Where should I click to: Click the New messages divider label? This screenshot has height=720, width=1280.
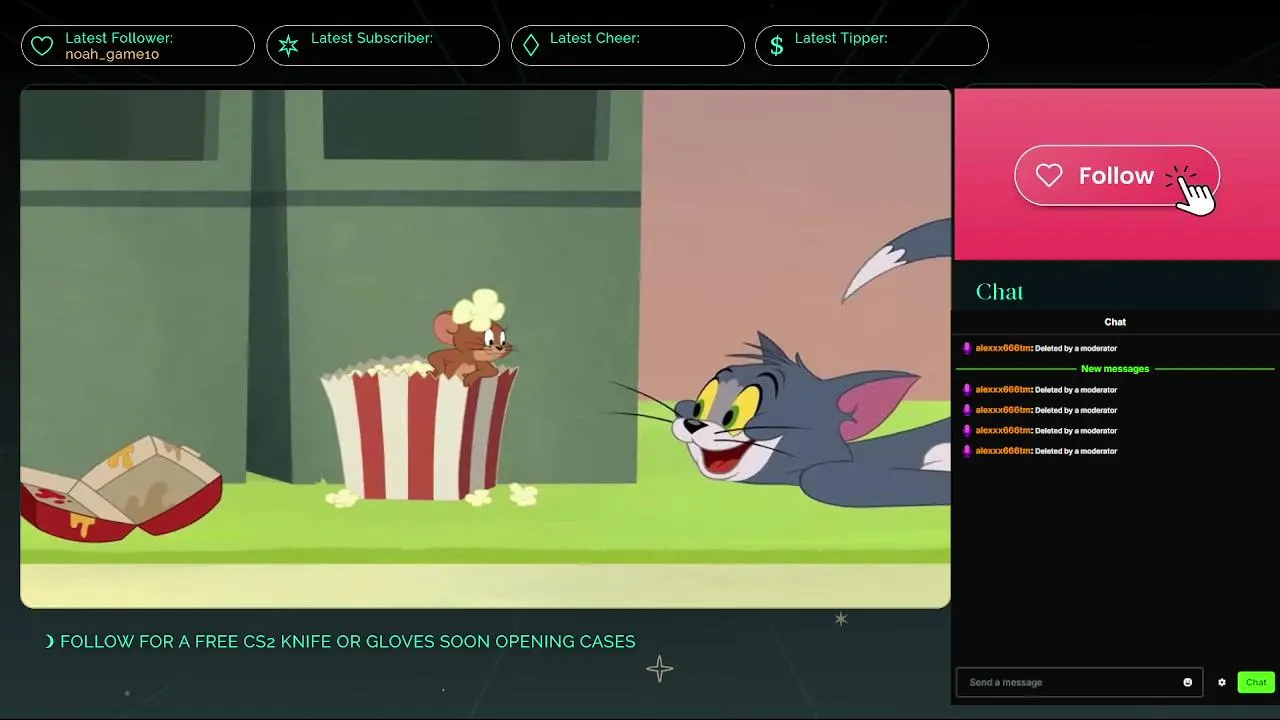1115,369
